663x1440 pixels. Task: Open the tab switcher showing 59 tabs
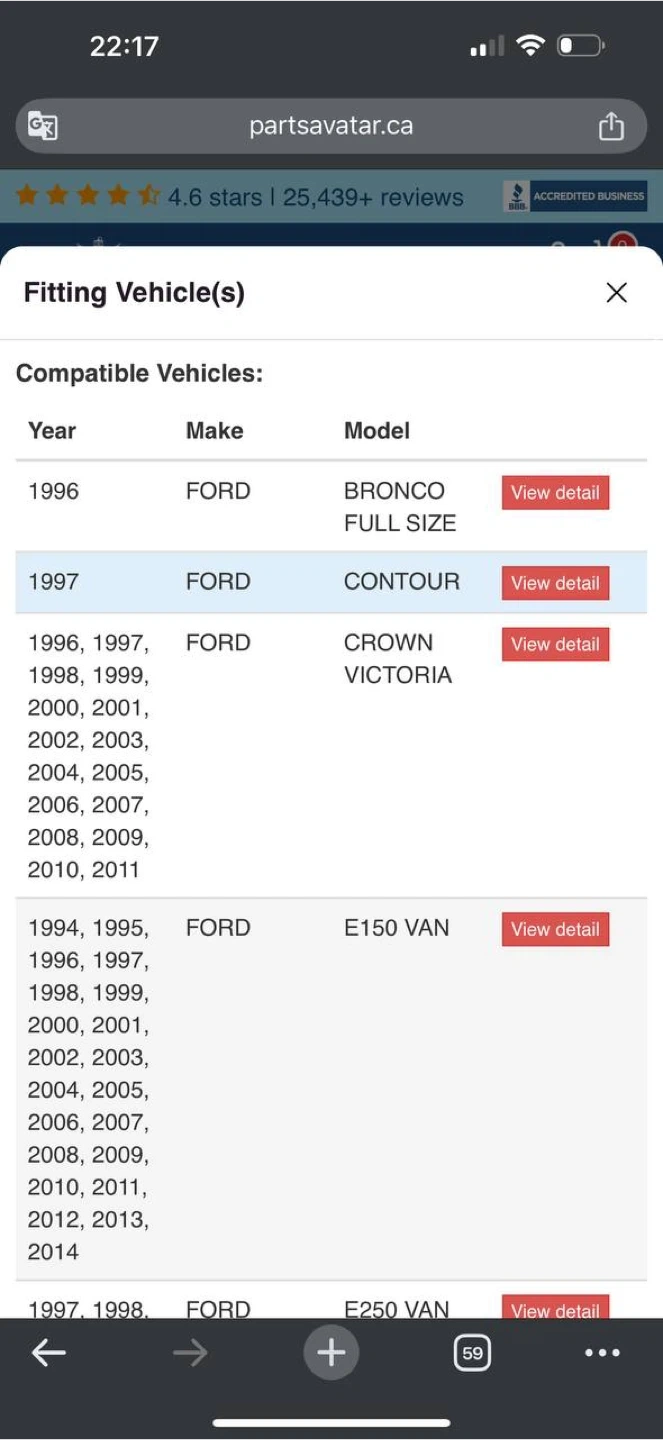coord(472,1353)
